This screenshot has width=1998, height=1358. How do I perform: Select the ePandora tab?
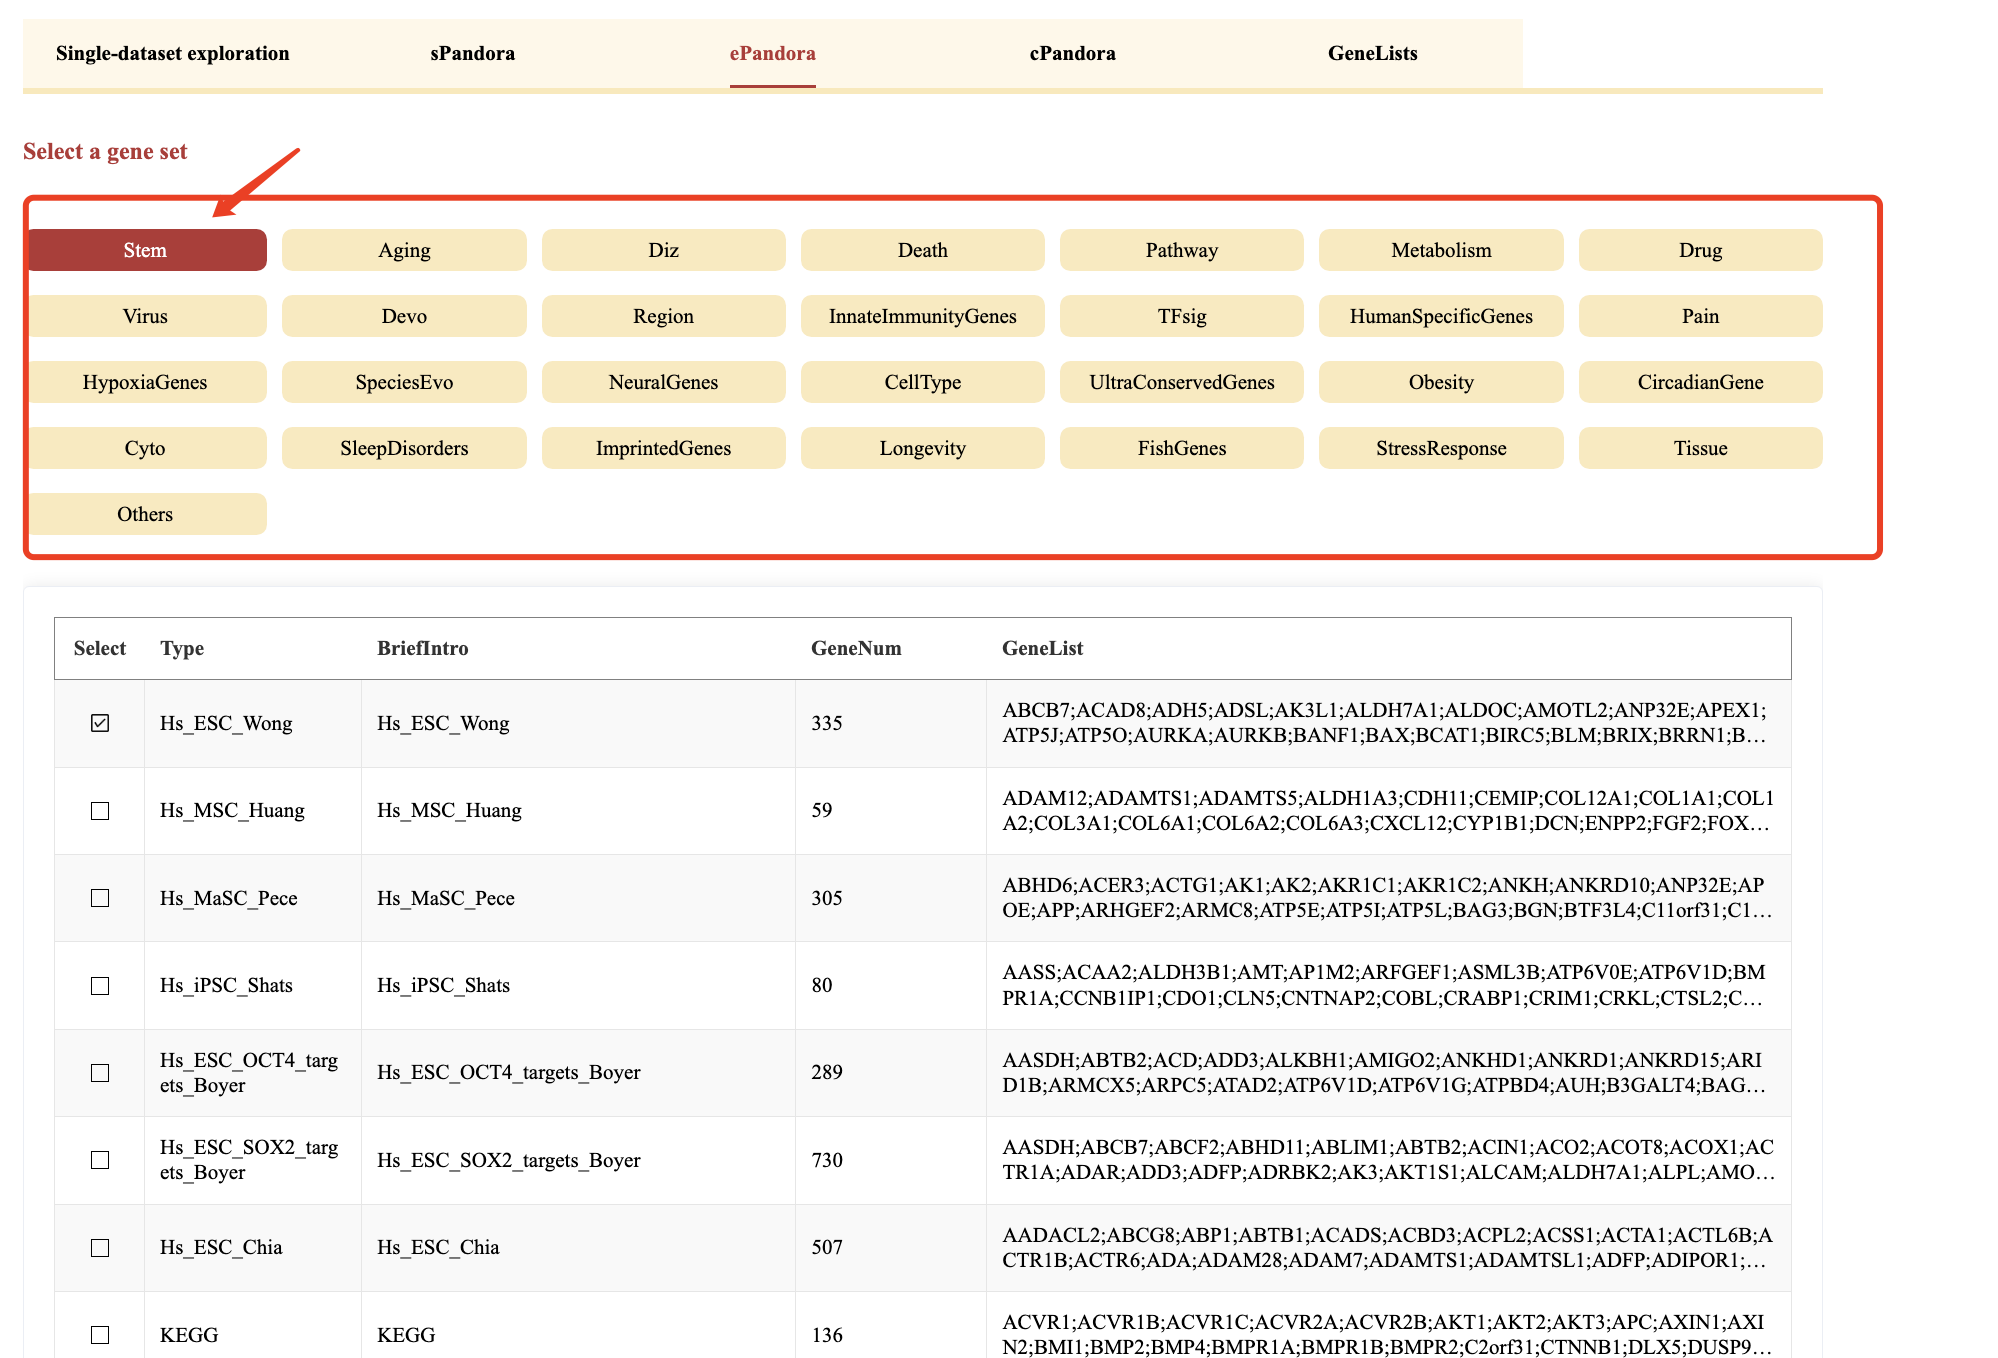pos(772,53)
